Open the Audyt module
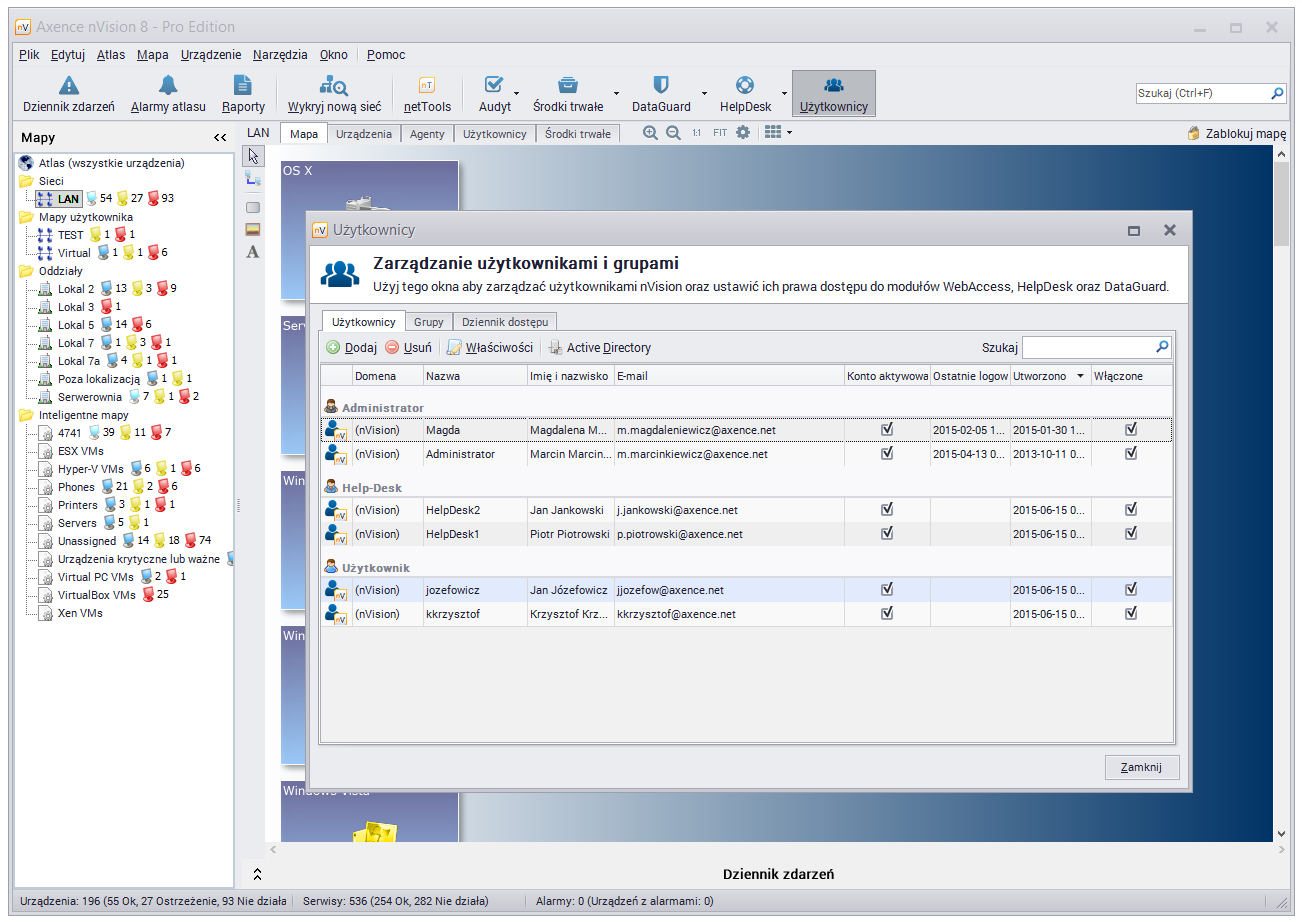Image resolution: width=1302 pixels, height=922 pixels. point(494,94)
